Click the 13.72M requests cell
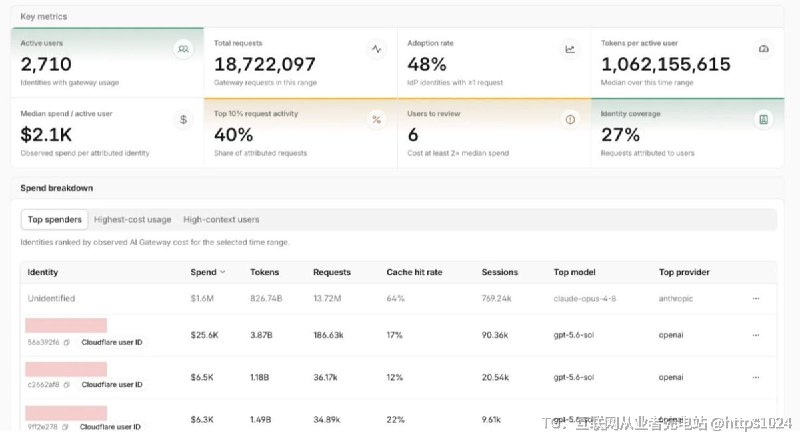Image resolution: width=800 pixels, height=435 pixels. tap(327, 299)
